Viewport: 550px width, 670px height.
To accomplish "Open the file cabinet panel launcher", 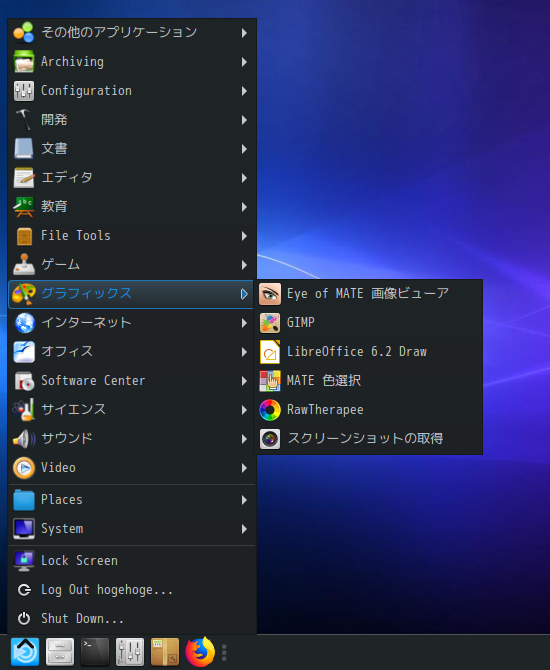I will click(x=59, y=652).
